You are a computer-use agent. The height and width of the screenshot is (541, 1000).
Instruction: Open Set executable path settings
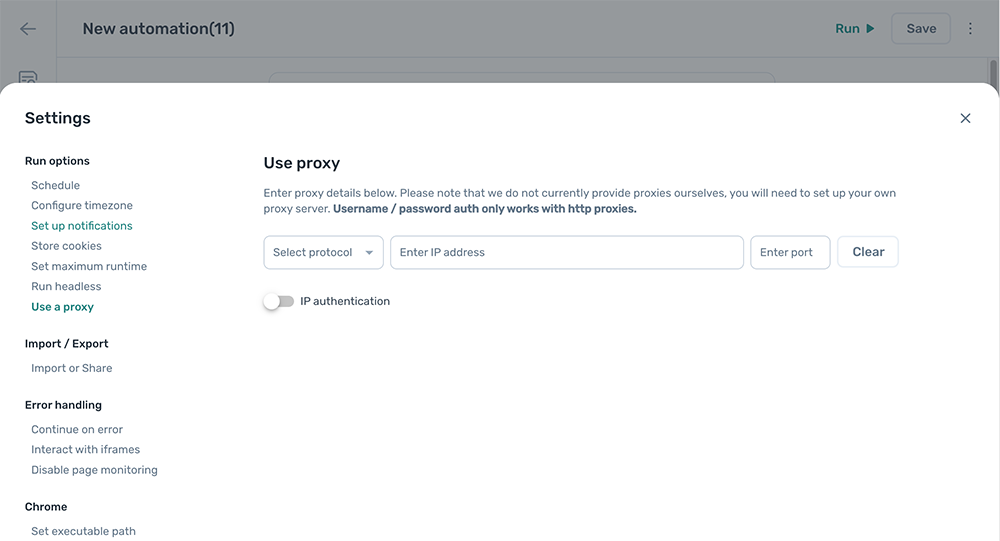(x=84, y=531)
